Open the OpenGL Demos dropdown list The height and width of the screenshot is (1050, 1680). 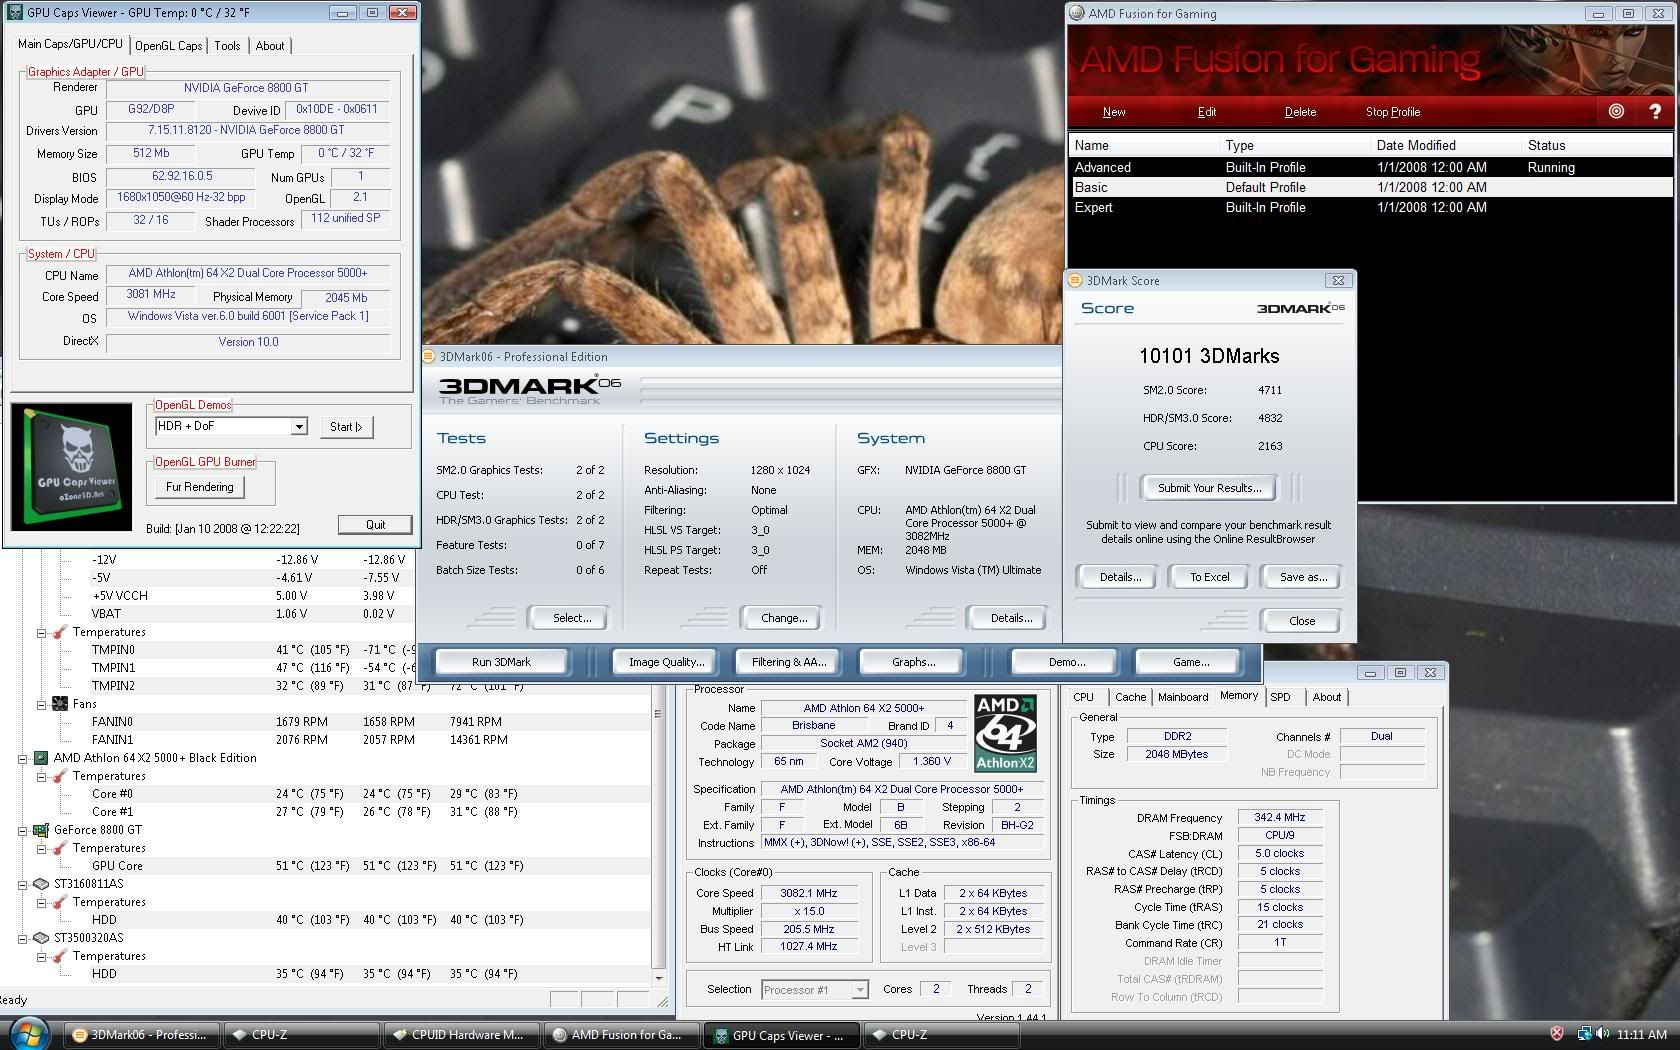(298, 427)
